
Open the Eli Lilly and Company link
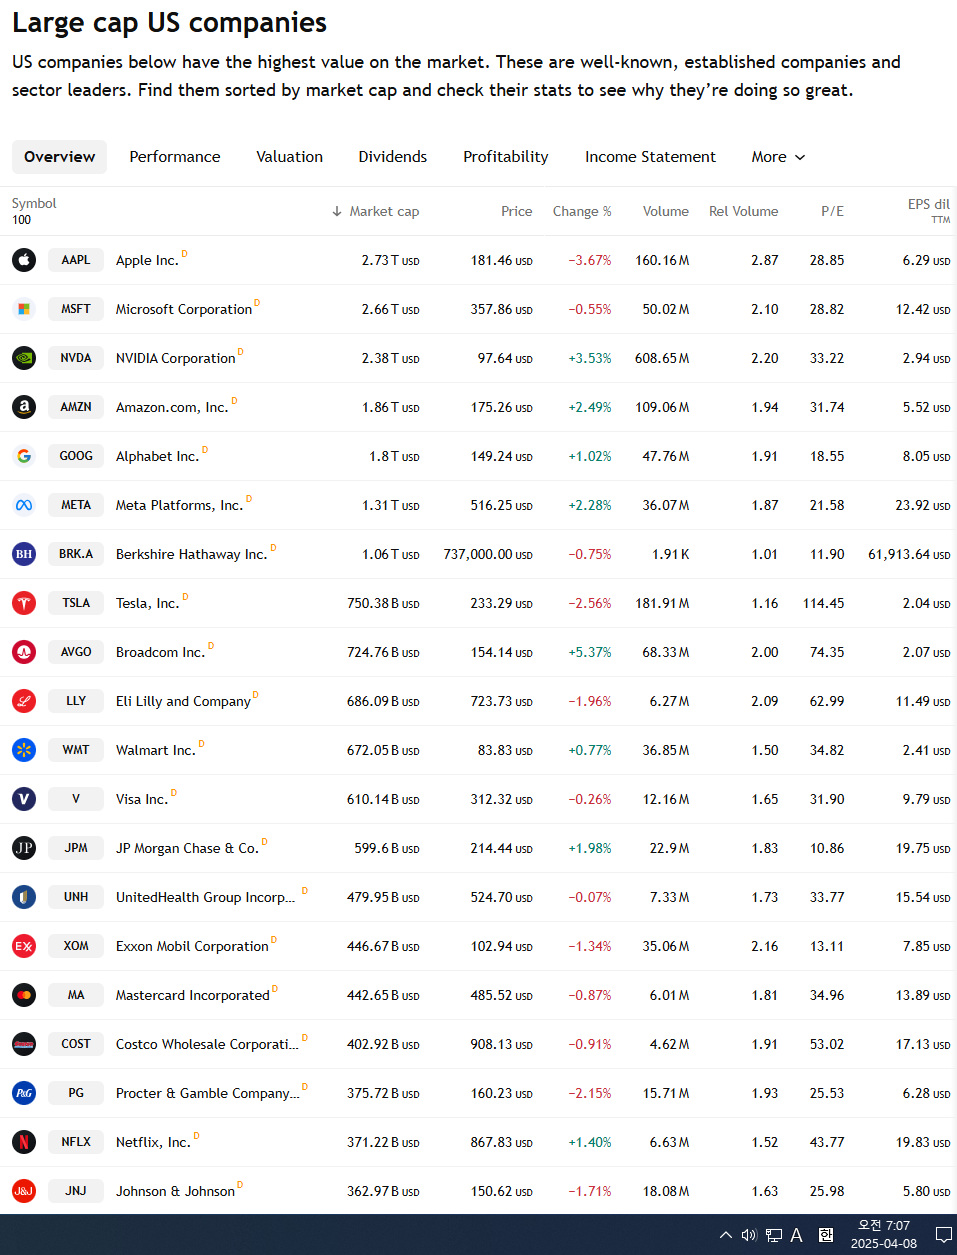[x=183, y=702]
